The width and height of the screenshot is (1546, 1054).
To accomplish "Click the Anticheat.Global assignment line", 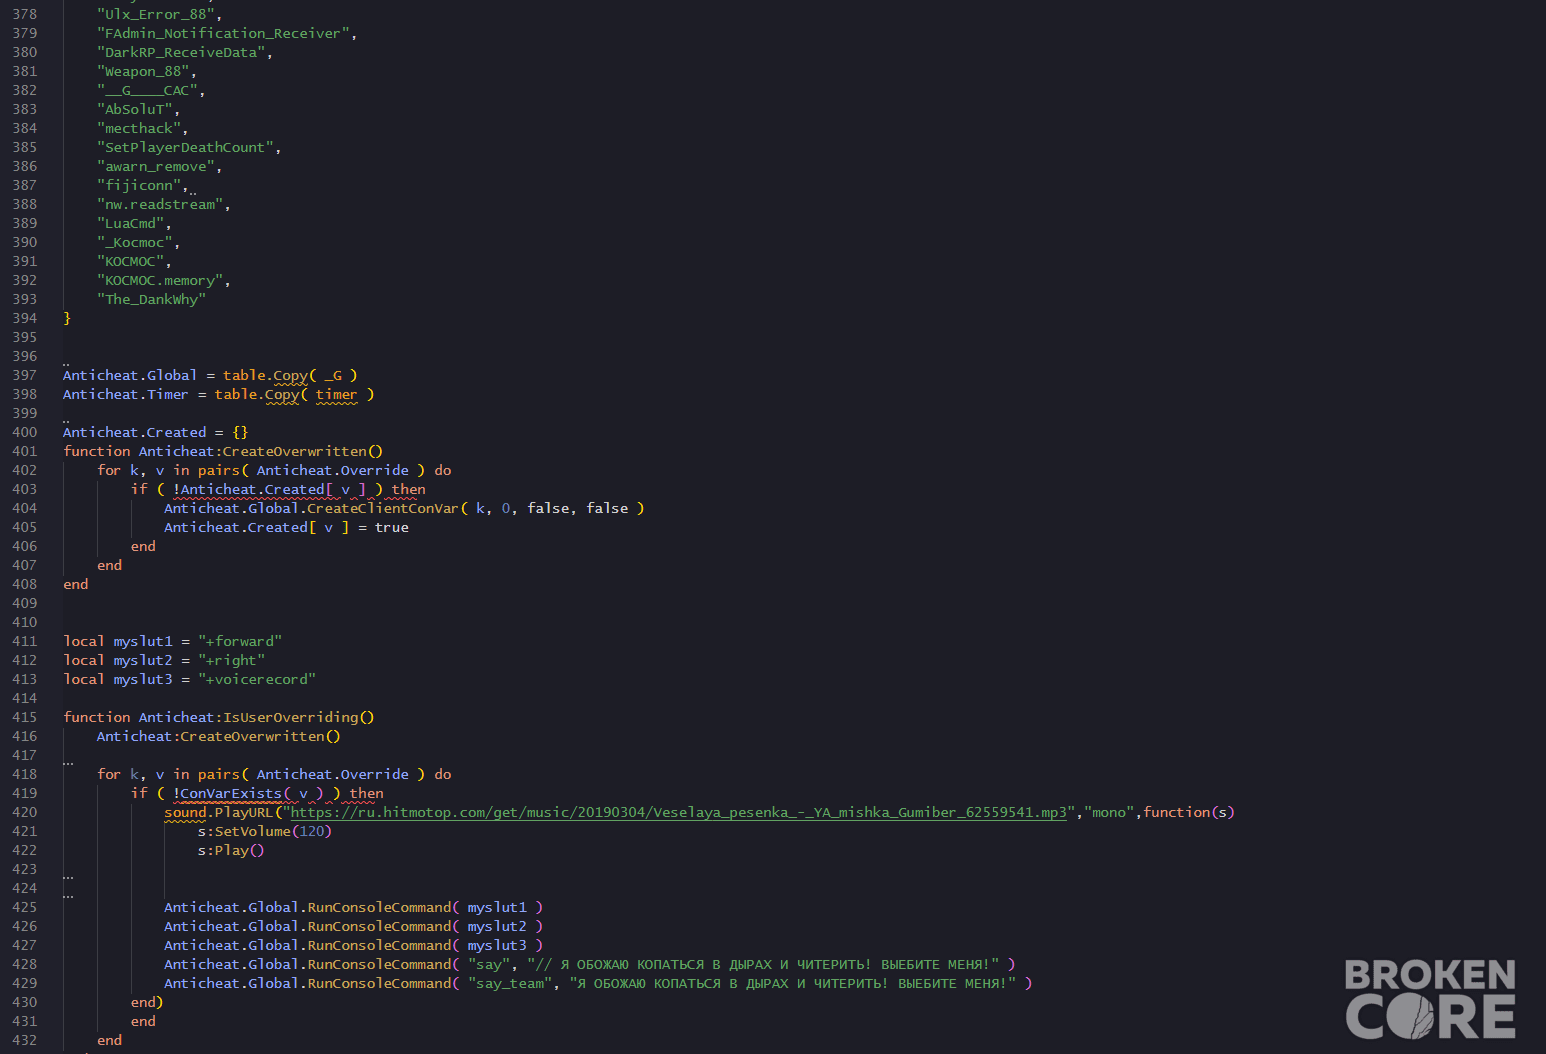I will [210, 375].
